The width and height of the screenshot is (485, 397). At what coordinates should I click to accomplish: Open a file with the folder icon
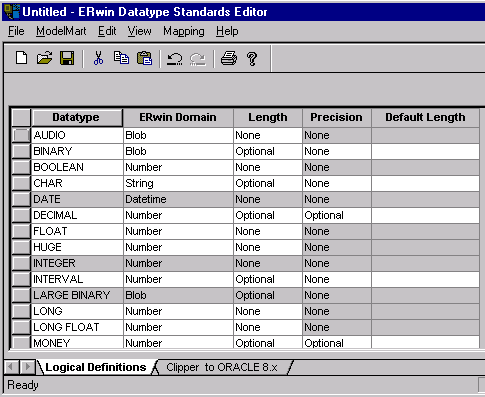click(x=44, y=58)
